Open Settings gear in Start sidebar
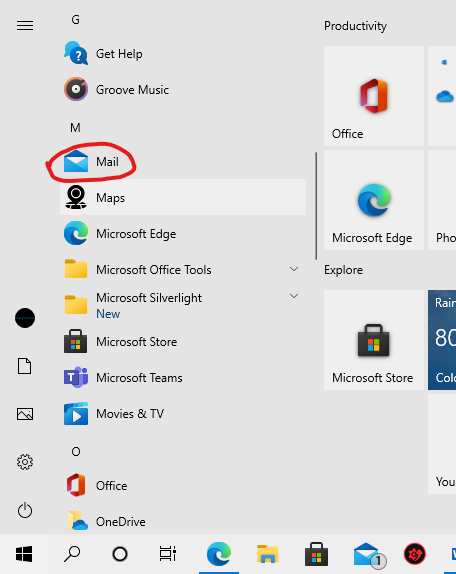The width and height of the screenshot is (456, 574). (x=25, y=462)
